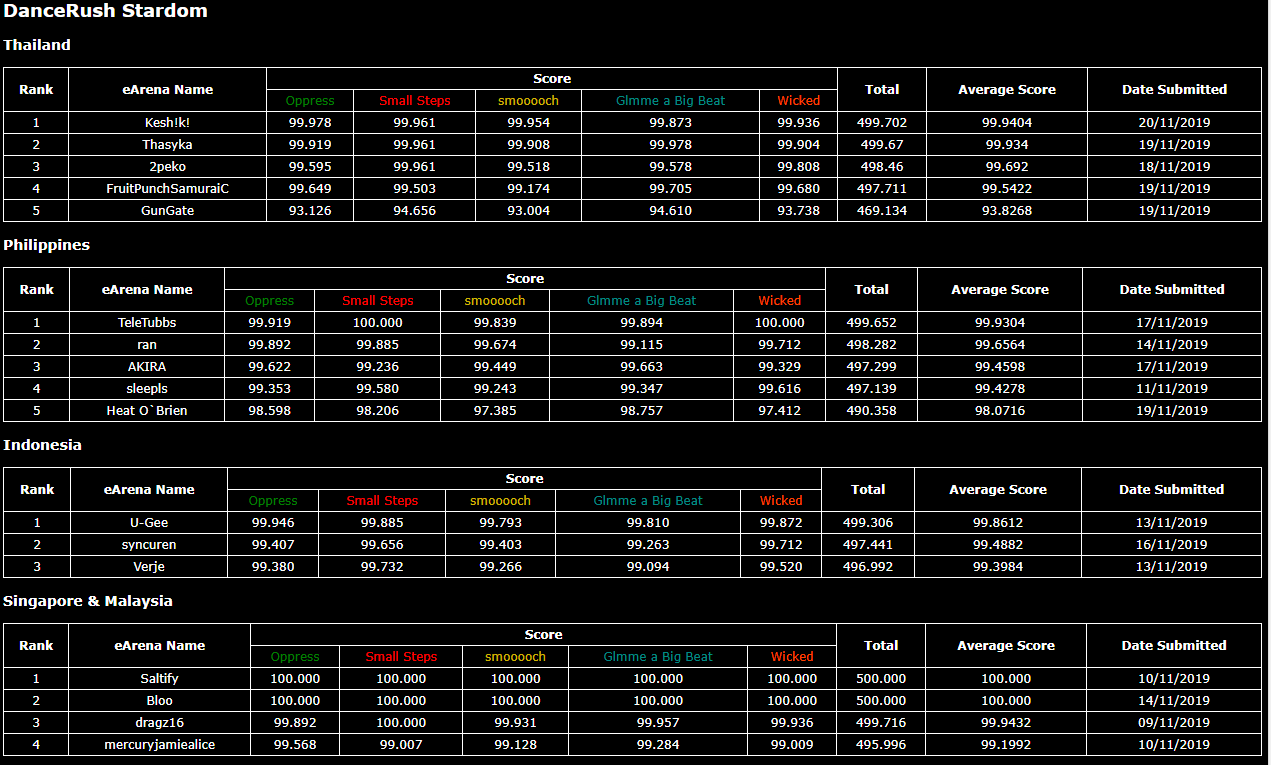The width and height of the screenshot is (1271, 765).
Task: Select U-Gee in the Indonesia table
Action: click(x=149, y=523)
